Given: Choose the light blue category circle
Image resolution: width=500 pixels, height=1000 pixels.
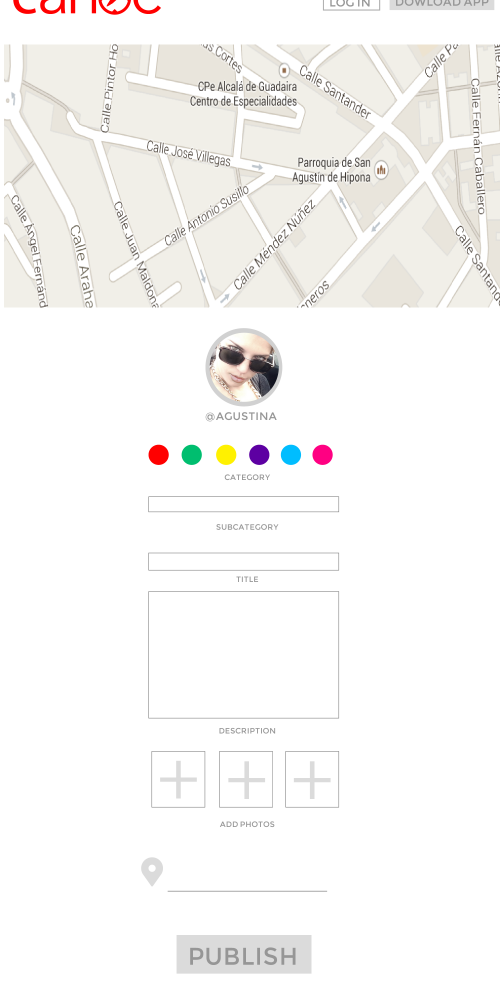Looking at the screenshot, I should click(291, 455).
